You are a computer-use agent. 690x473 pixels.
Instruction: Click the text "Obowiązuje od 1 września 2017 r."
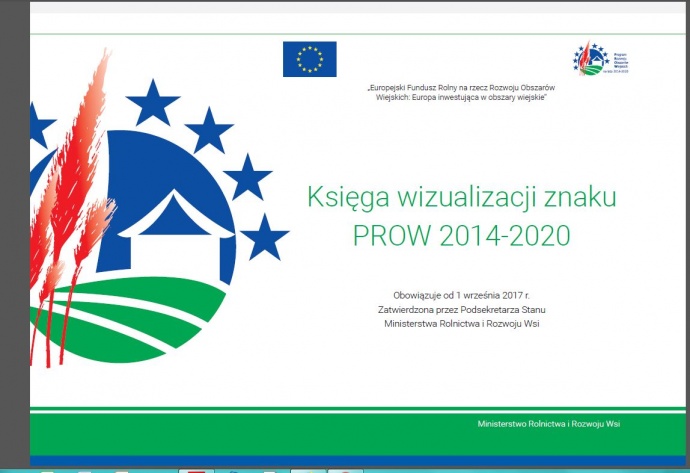(x=462, y=295)
